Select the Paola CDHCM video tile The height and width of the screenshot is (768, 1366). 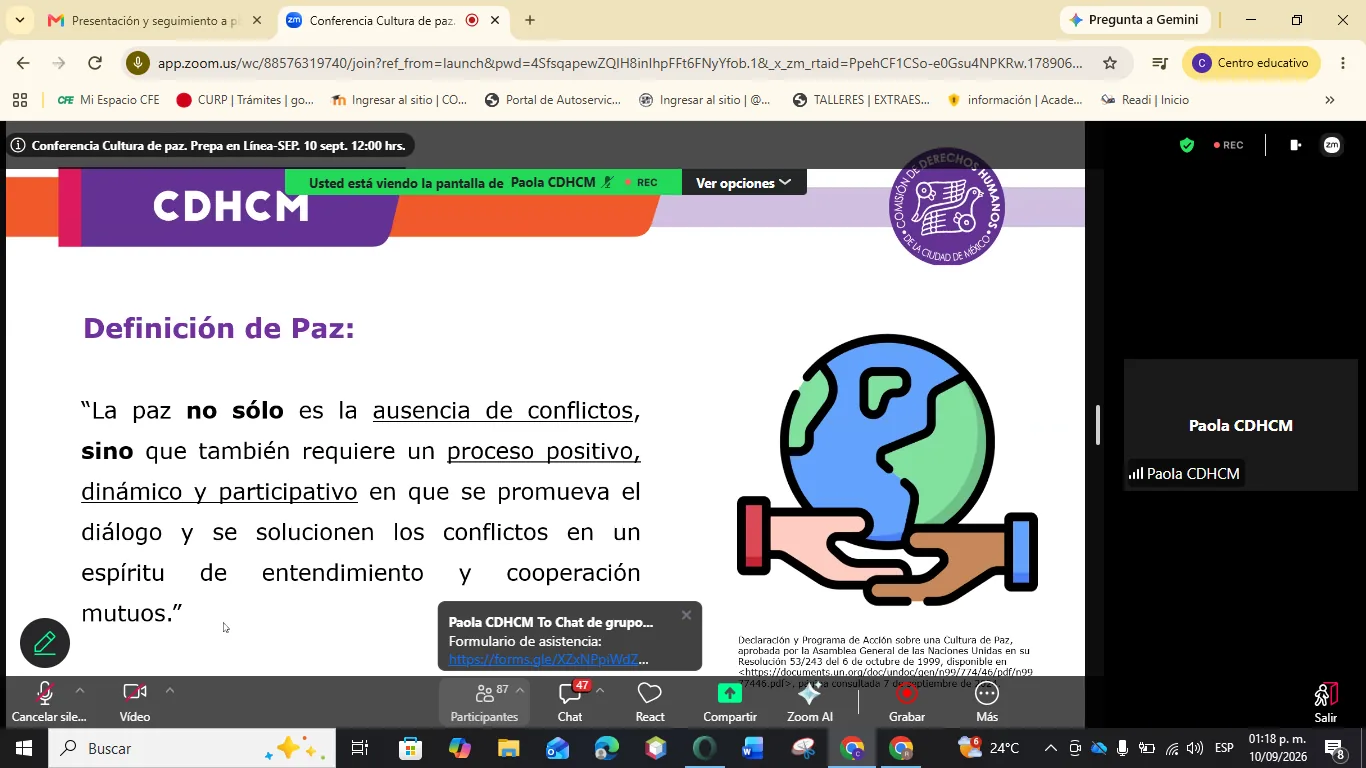(x=1240, y=425)
